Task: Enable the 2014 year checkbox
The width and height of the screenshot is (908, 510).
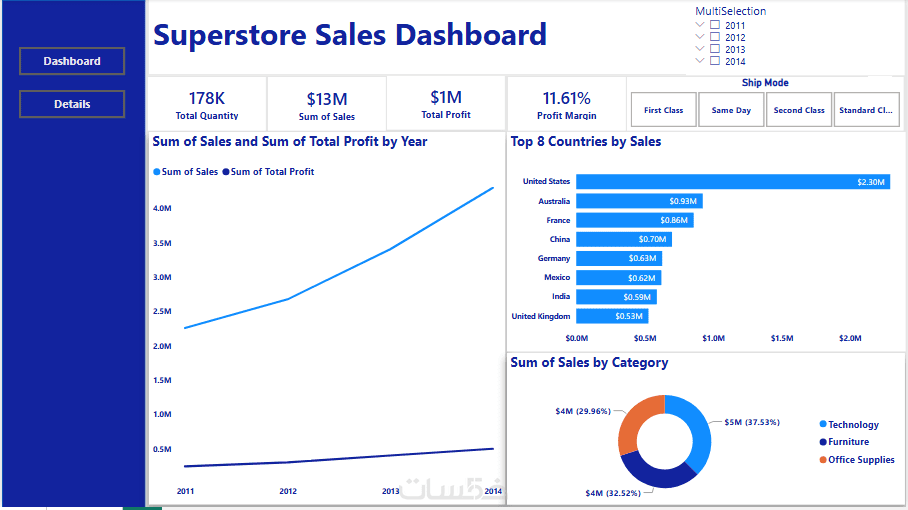Action: point(715,61)
